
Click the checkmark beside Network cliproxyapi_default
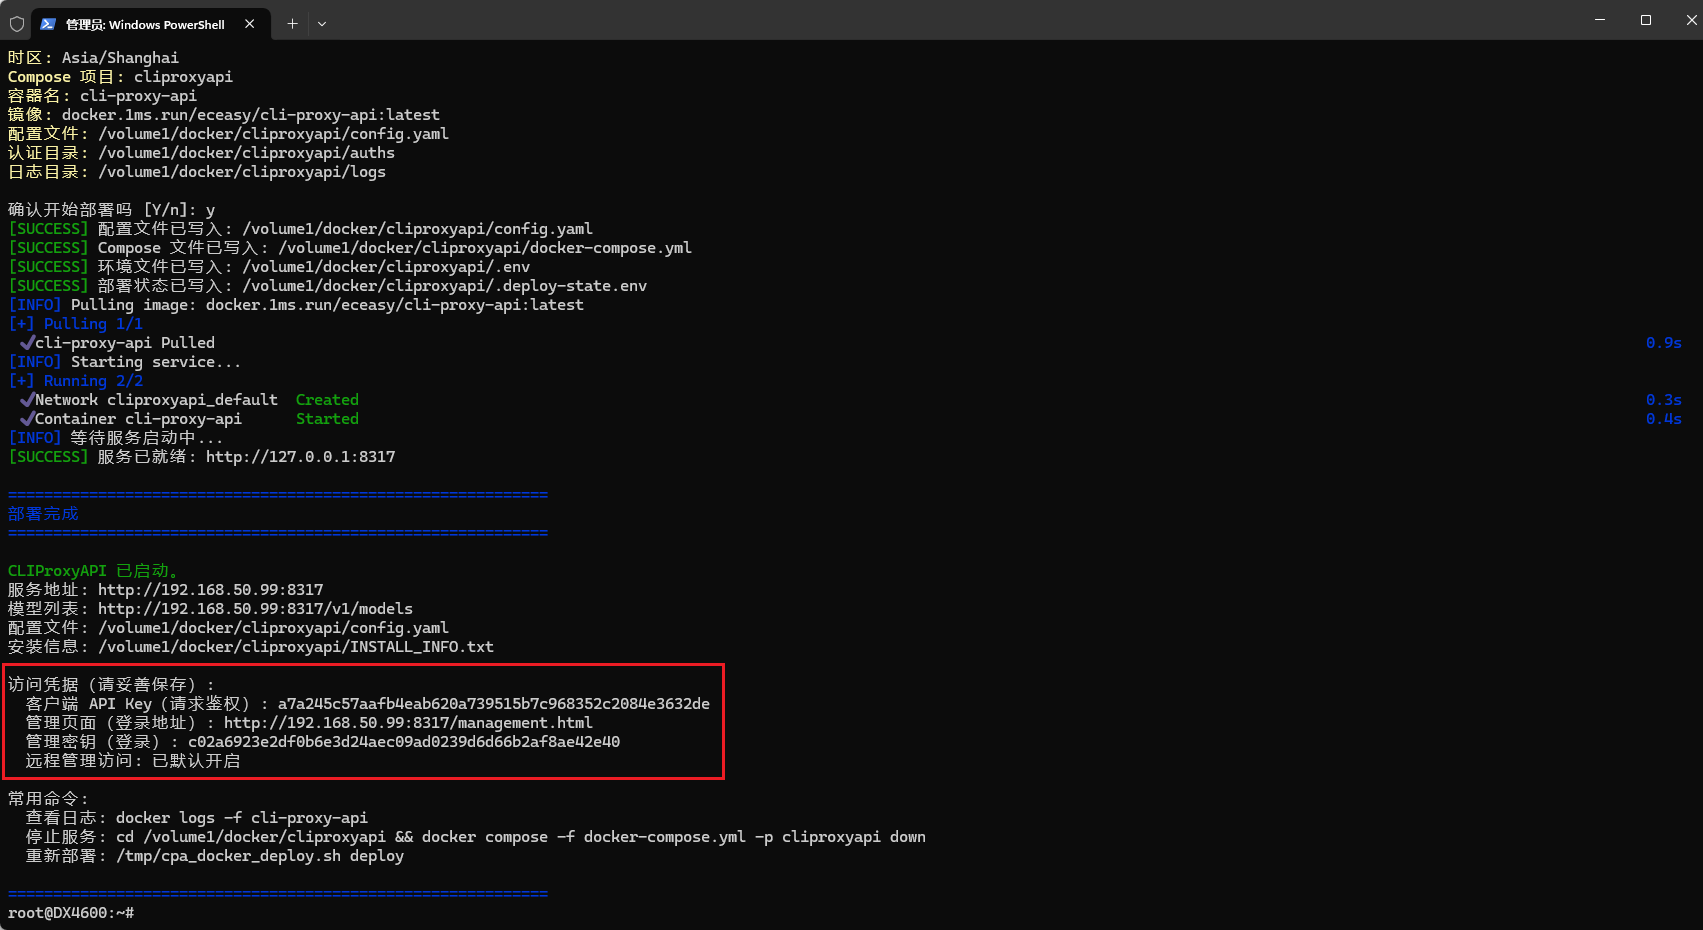point(27,400)
